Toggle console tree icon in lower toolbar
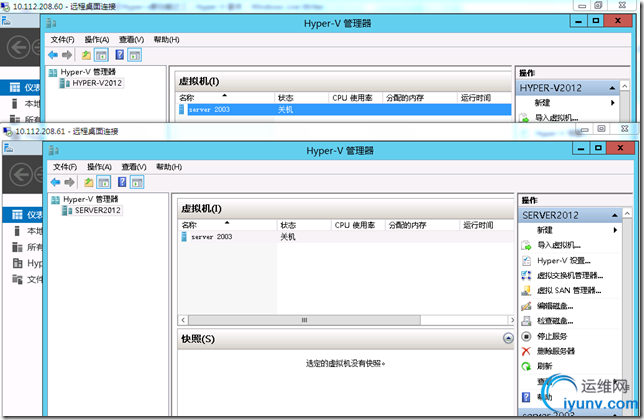Screen dimensions: 644x420 pos(104,182)
